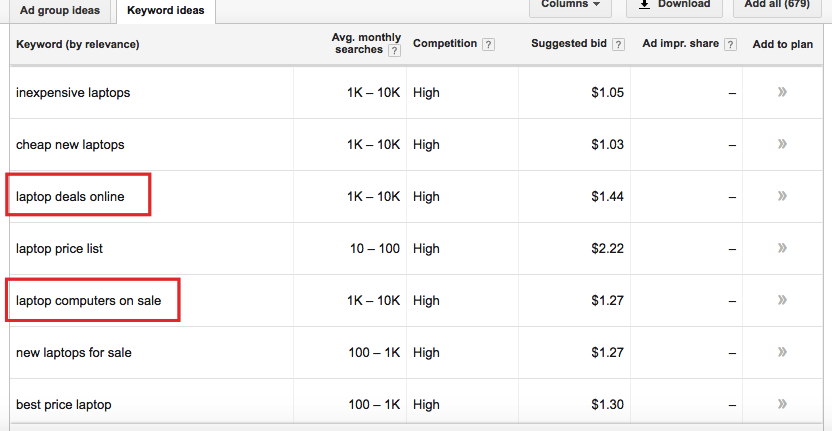Add 'laptop computers on sale' to plan

(x=782, y=300)
